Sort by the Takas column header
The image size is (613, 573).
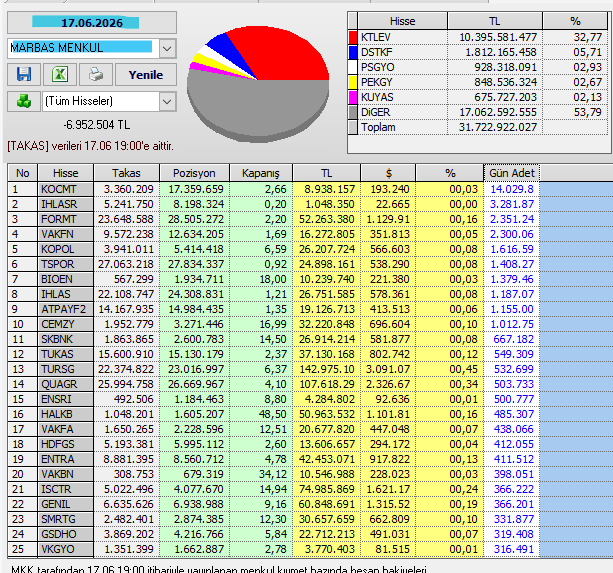(x=126, y=173)
